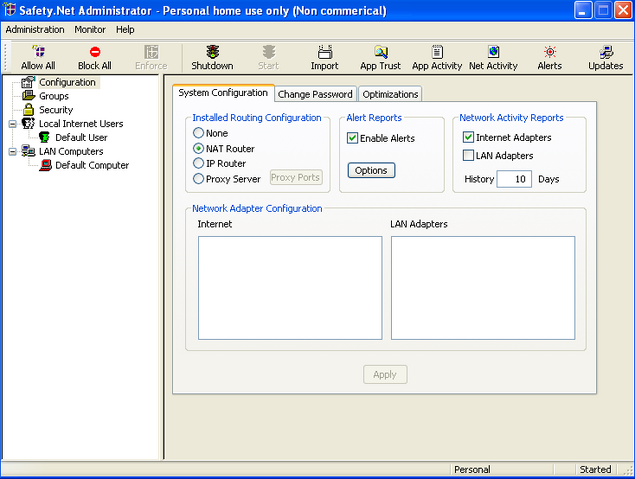
Task: Collapse the LAN Computers tree node
Action: point(13,151)
